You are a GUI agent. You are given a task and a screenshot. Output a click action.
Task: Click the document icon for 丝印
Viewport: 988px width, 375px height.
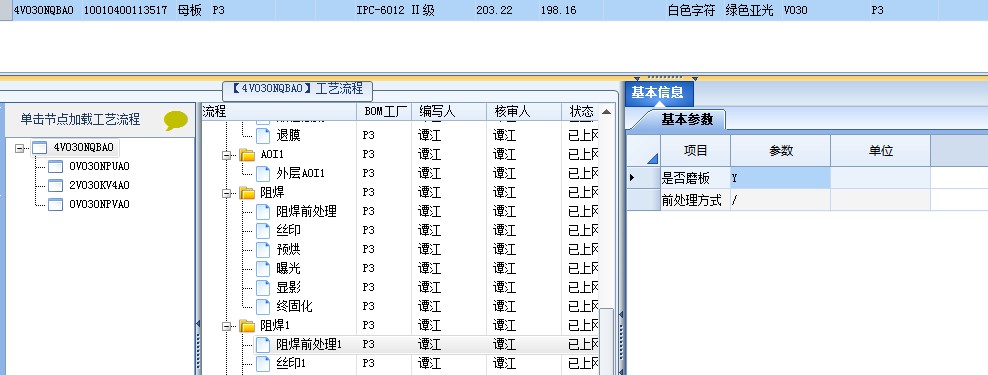(x=263, y=230)
